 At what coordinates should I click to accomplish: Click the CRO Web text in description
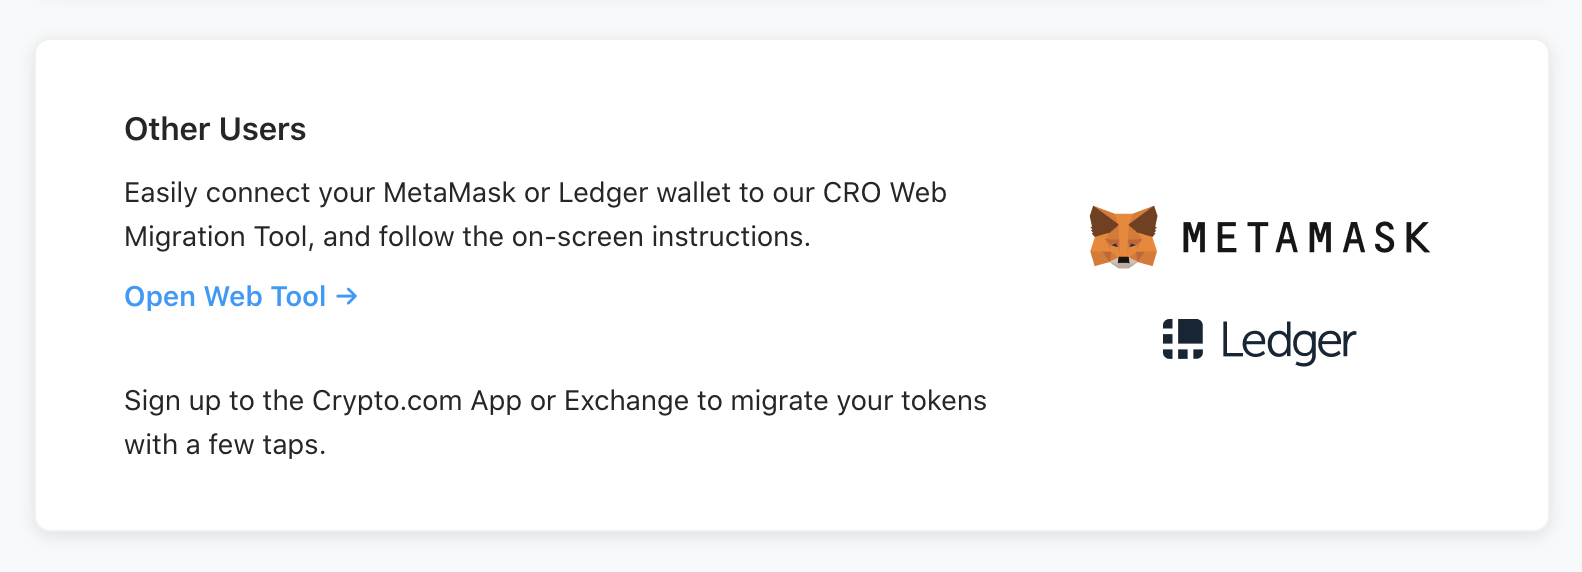[x=884, y=192]
